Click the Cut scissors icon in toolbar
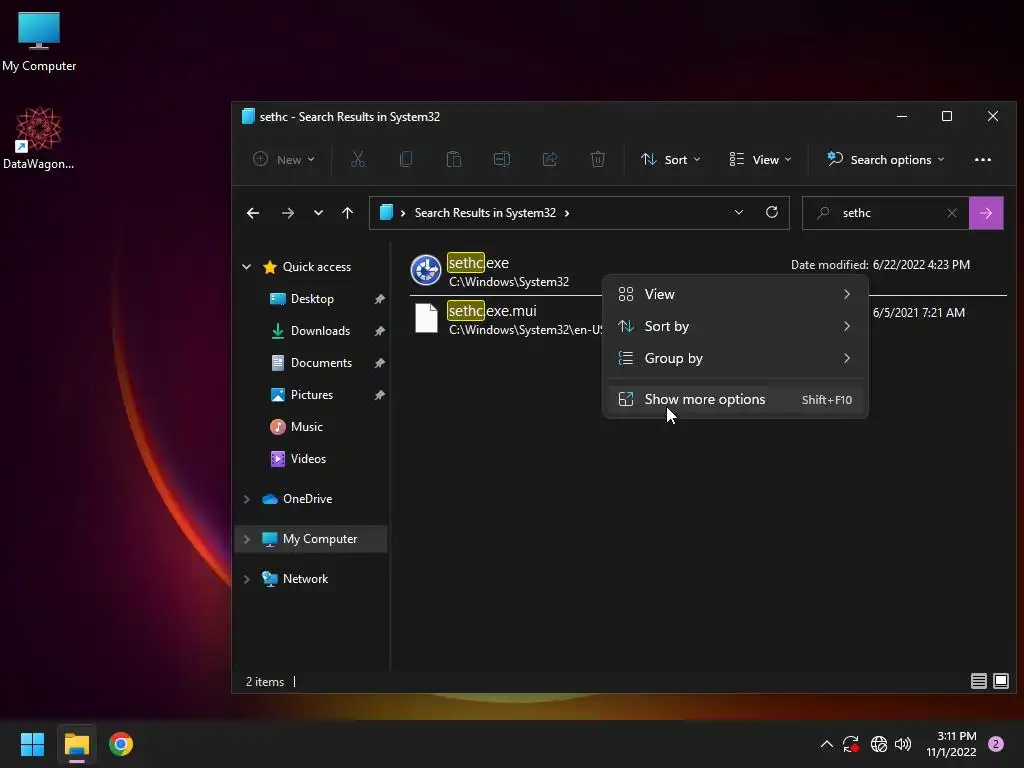Viewport: 1024px width, 768px height. coord(358,159)
